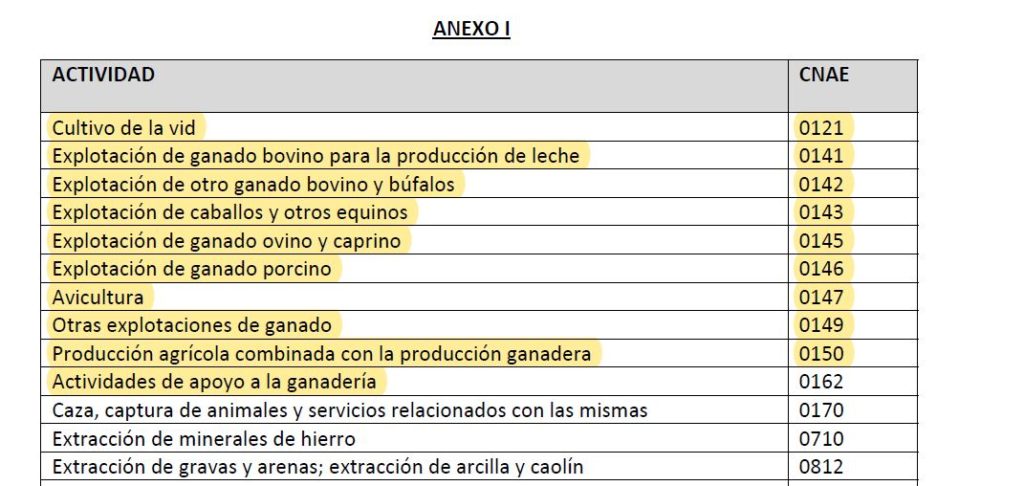Click Extracción de minerales de hierro
Screen dimensions: 1024x486
204,438
